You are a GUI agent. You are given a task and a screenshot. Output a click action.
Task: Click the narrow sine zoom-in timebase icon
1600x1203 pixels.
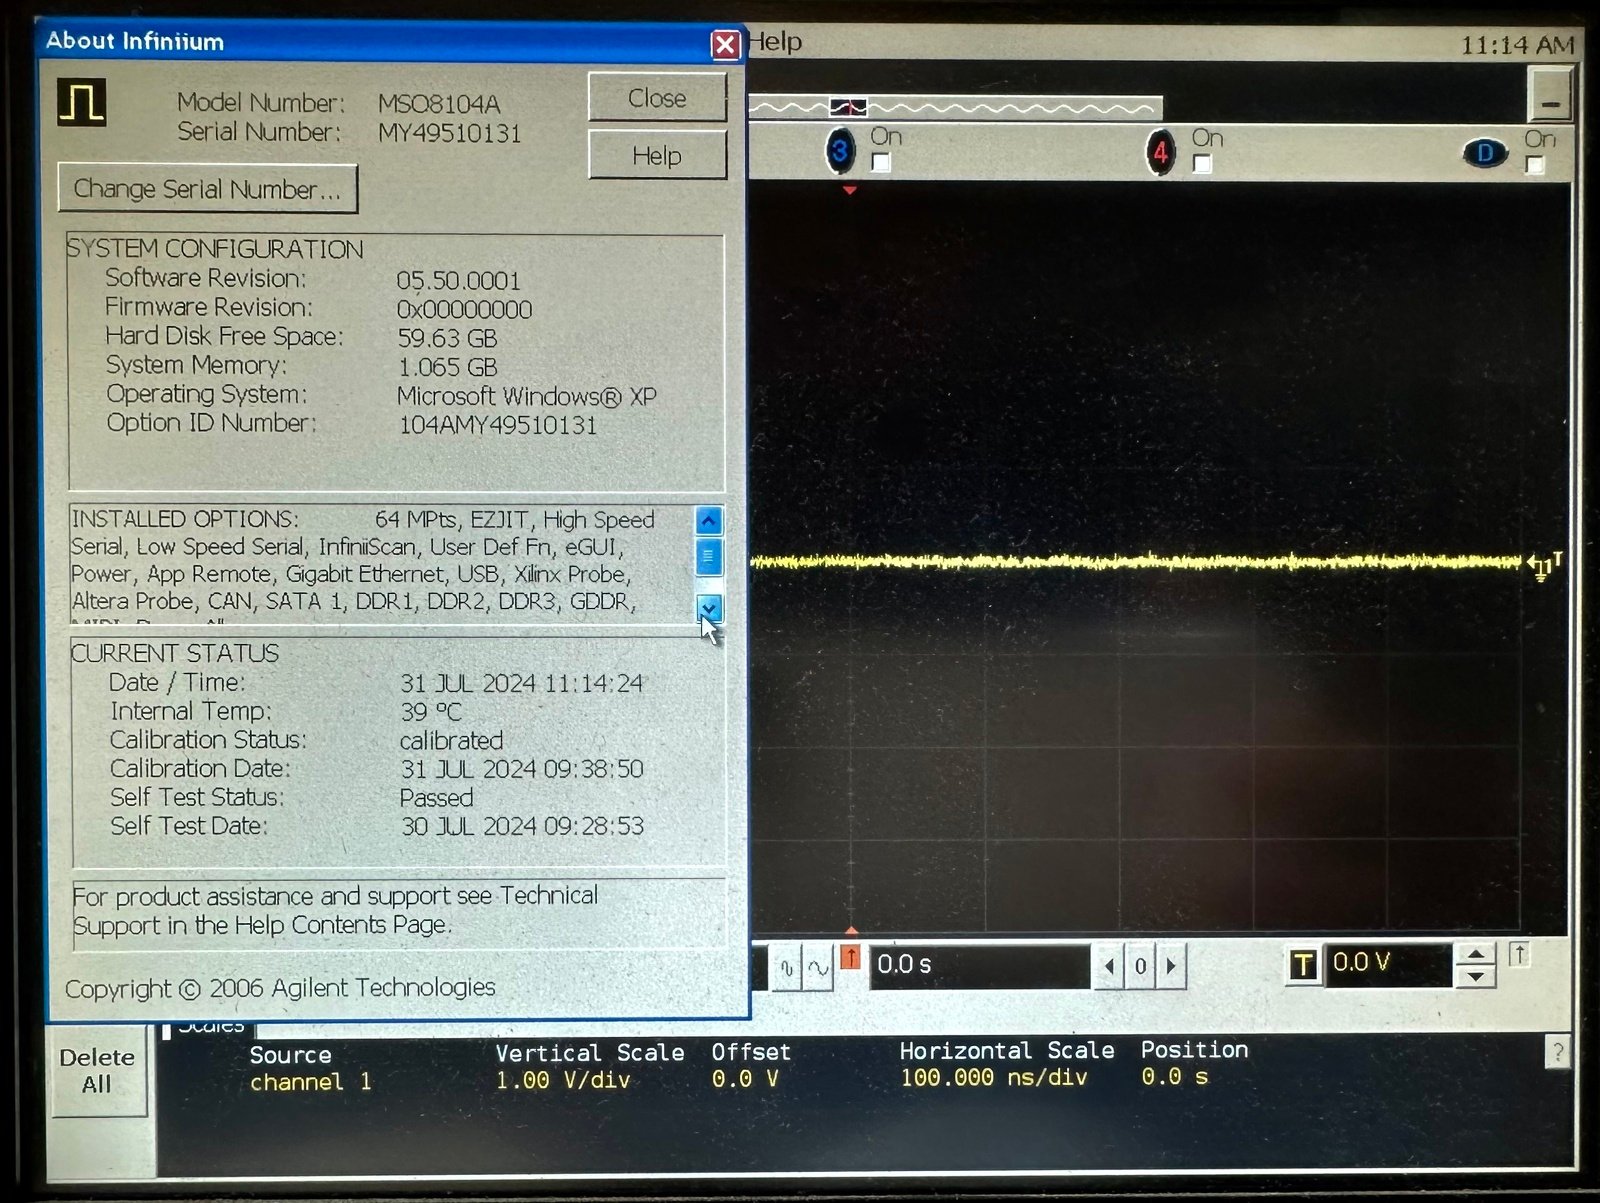787,967
